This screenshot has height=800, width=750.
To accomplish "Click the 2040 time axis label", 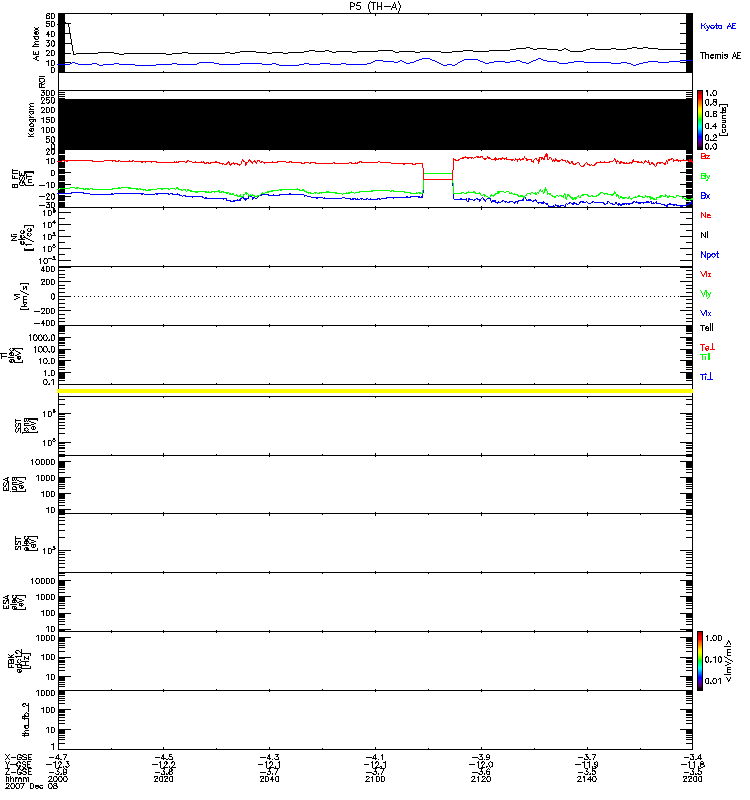I will pyautogui.click(x=269, y=779).
